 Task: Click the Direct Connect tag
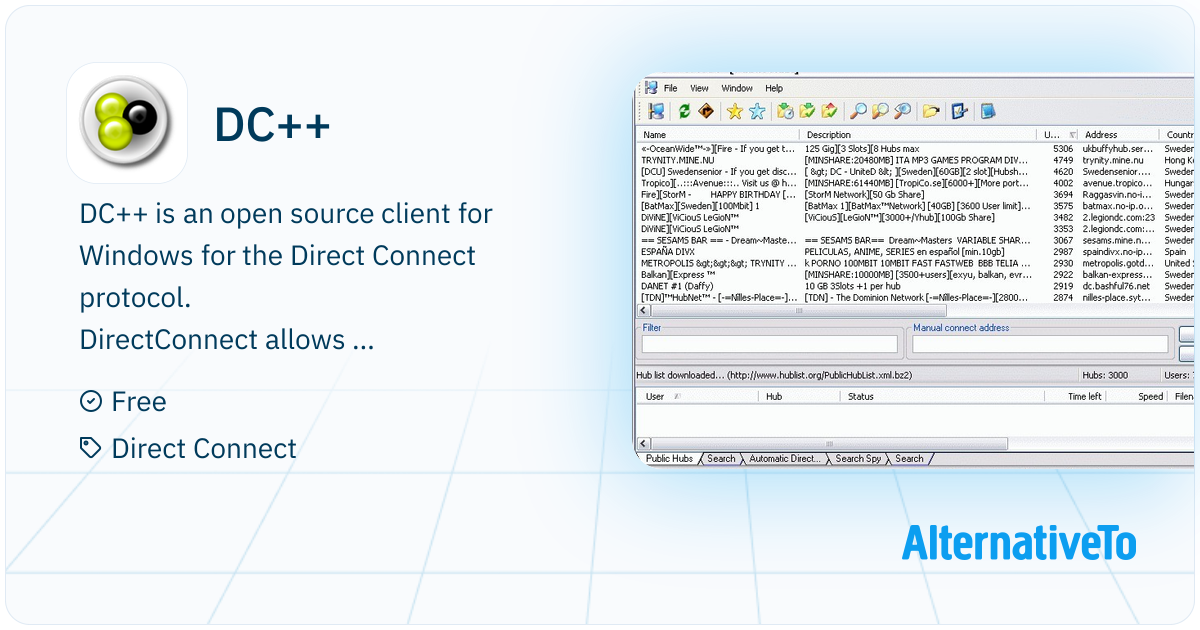(x=204, y=449)
